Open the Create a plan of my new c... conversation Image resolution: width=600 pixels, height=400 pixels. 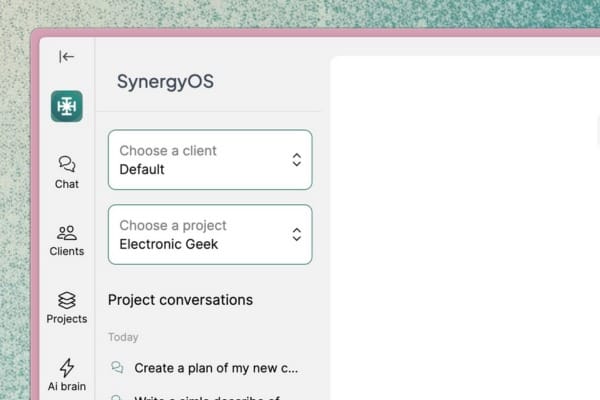[x=216, y=368]
